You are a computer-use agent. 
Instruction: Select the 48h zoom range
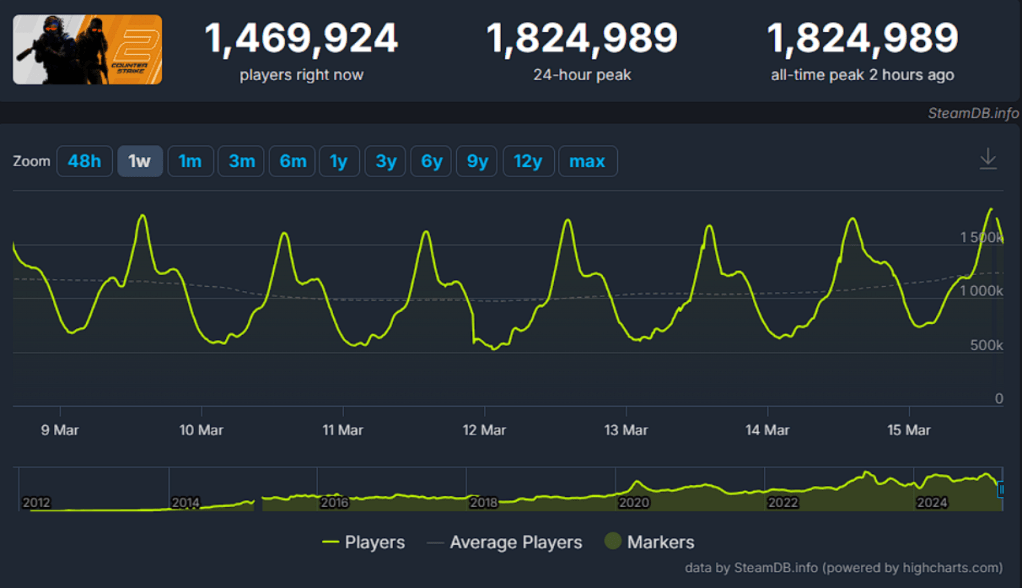pyautogui.click(x=84, y=161)
